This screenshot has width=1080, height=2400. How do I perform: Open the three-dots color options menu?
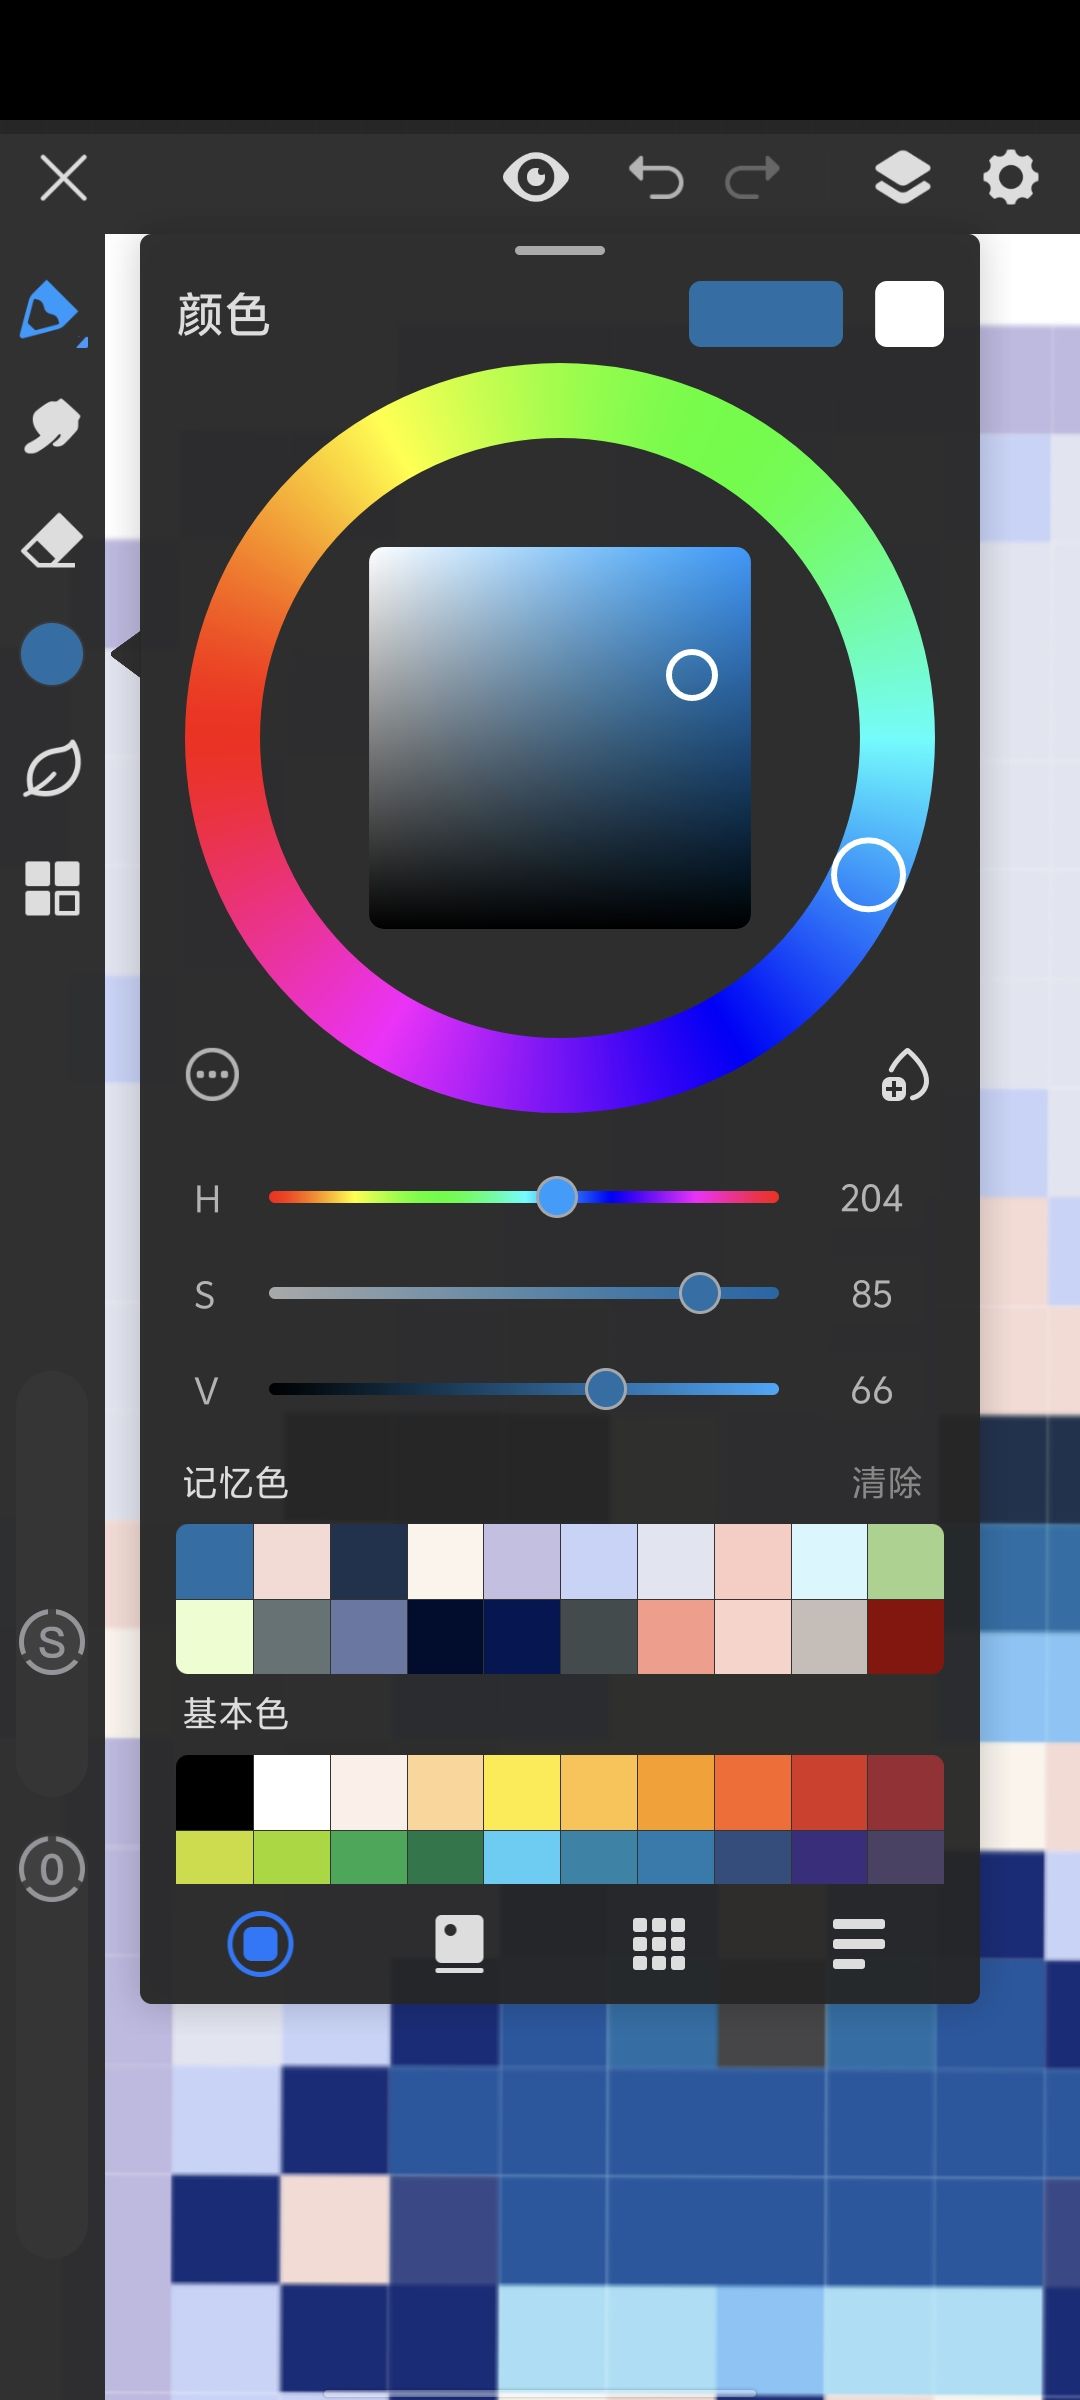[212, 1075]
